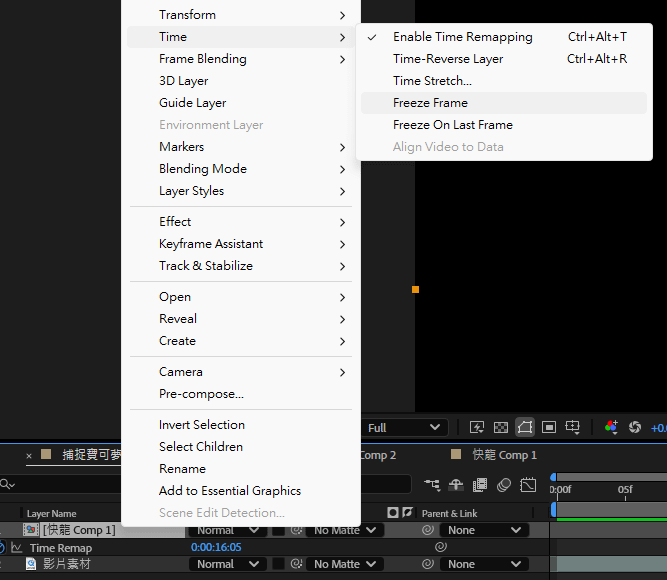Toggle the shy layers hide switch

(456, 485)
